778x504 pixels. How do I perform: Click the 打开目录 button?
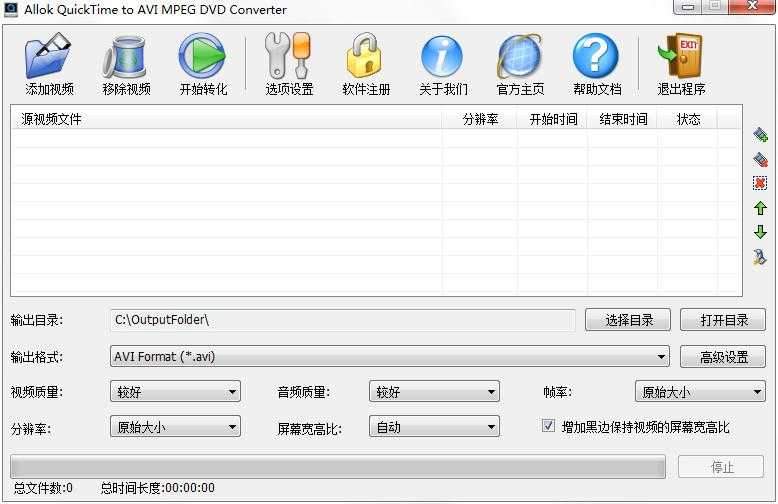[723, 320]
